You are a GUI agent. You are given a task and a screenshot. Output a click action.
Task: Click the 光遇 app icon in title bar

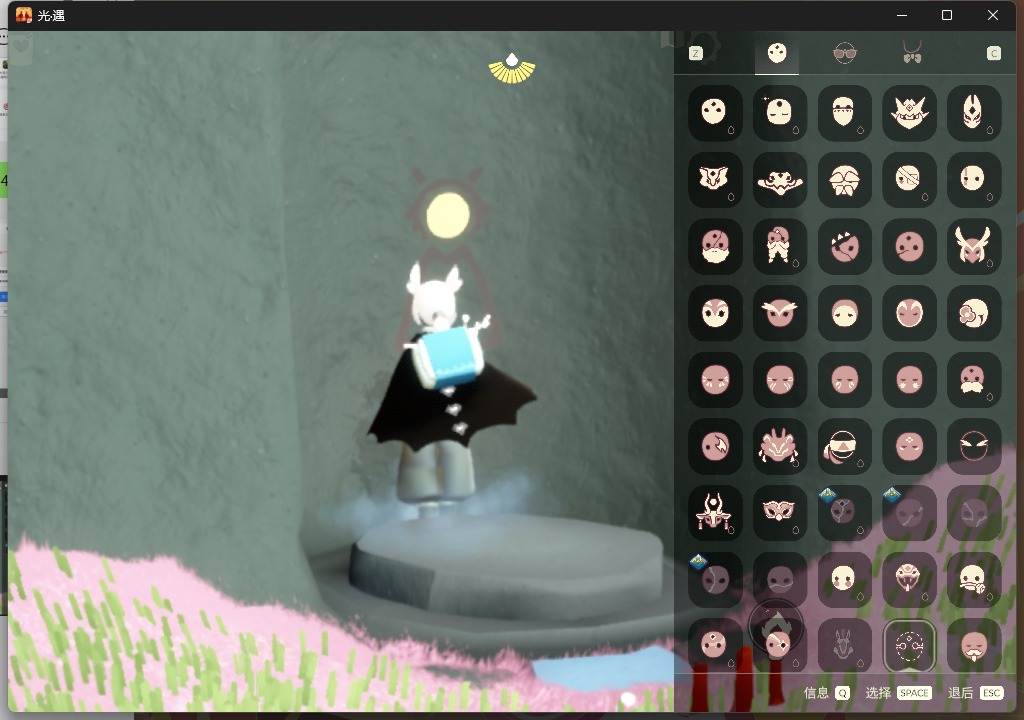pyautogui.click(x=24, y=15)
